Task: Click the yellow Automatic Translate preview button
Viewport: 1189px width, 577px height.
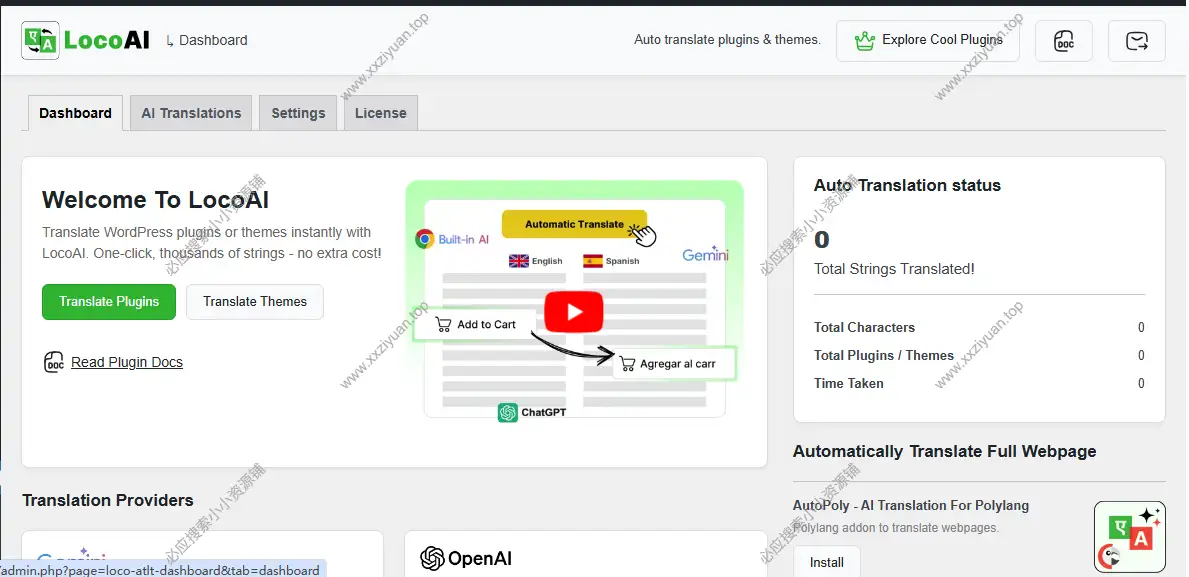Action: (x=574, y=224)
